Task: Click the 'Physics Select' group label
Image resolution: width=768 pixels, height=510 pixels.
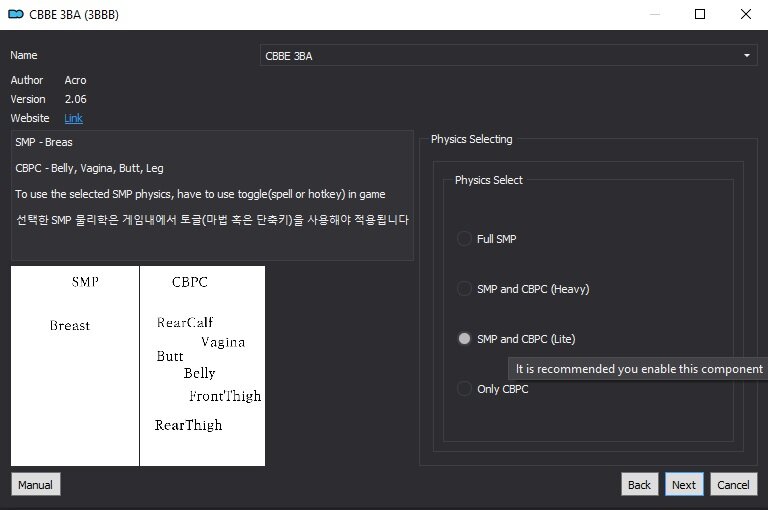Action: click(488, 180)
